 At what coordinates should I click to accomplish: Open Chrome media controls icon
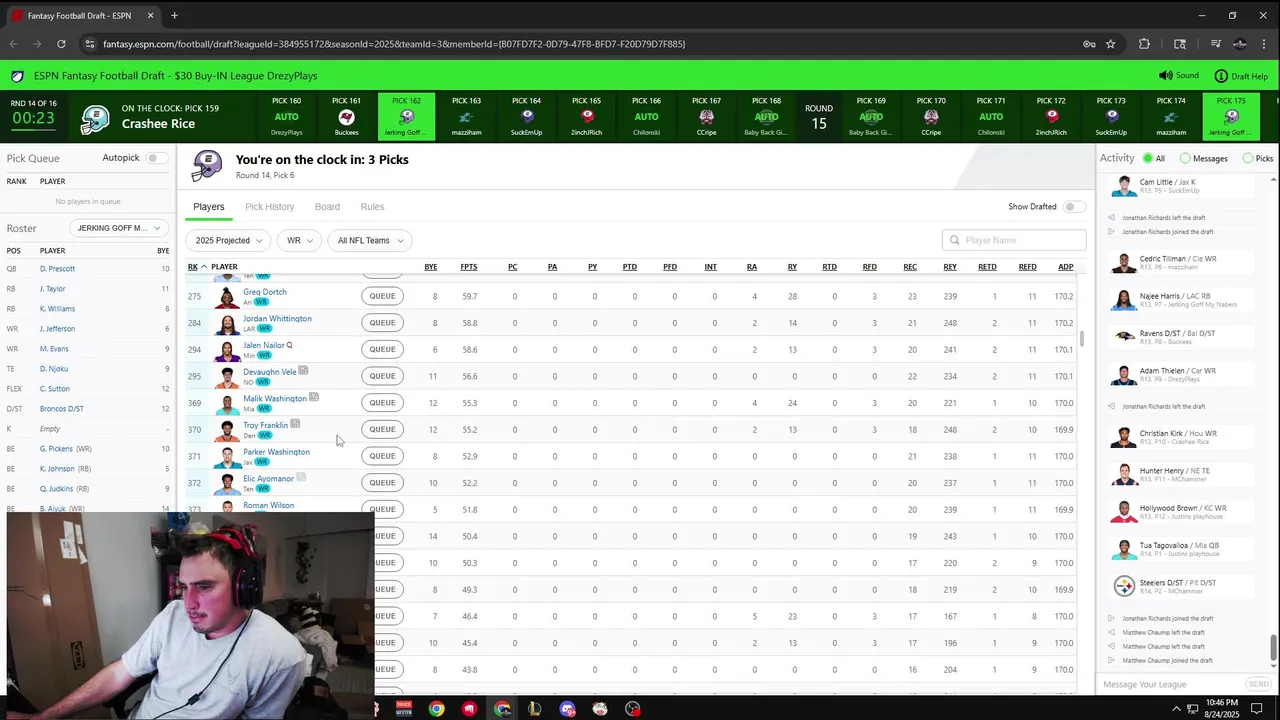click(1215, 44)
